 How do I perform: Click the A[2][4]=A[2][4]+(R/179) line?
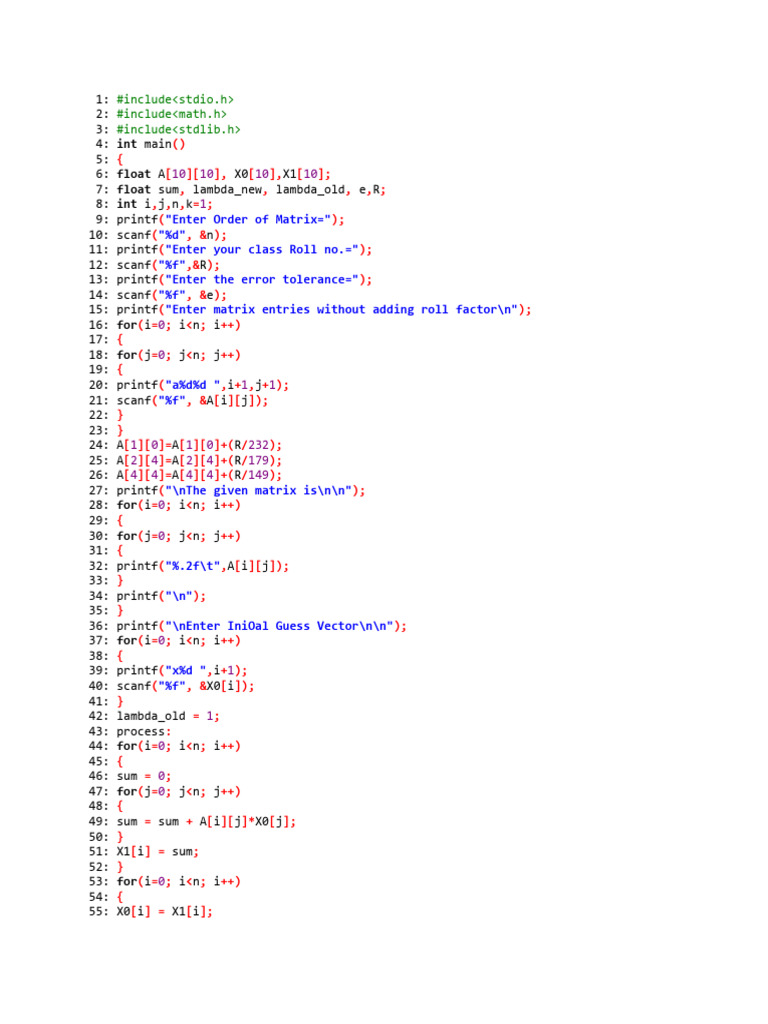(199, 460)
